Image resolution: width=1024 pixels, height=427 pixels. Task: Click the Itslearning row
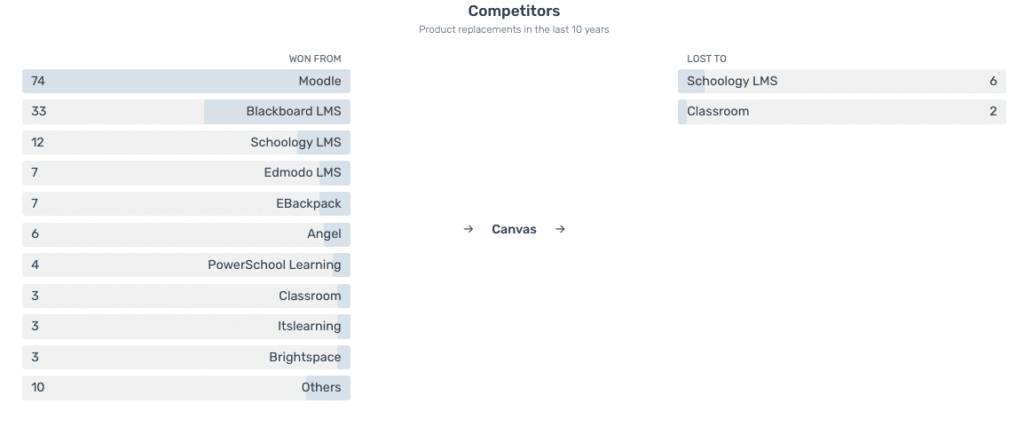186,326
